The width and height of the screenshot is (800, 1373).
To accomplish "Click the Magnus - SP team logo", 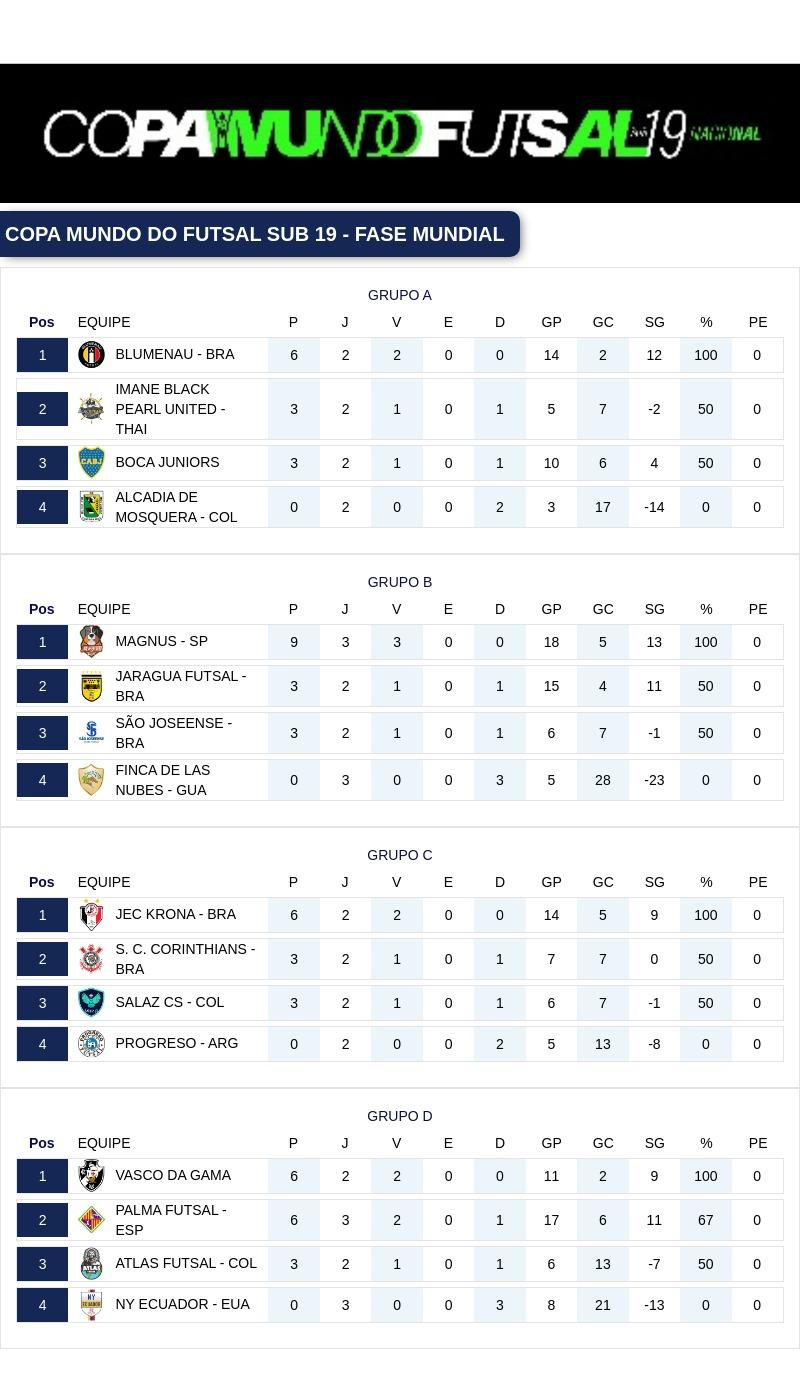I will click(91, 641).
